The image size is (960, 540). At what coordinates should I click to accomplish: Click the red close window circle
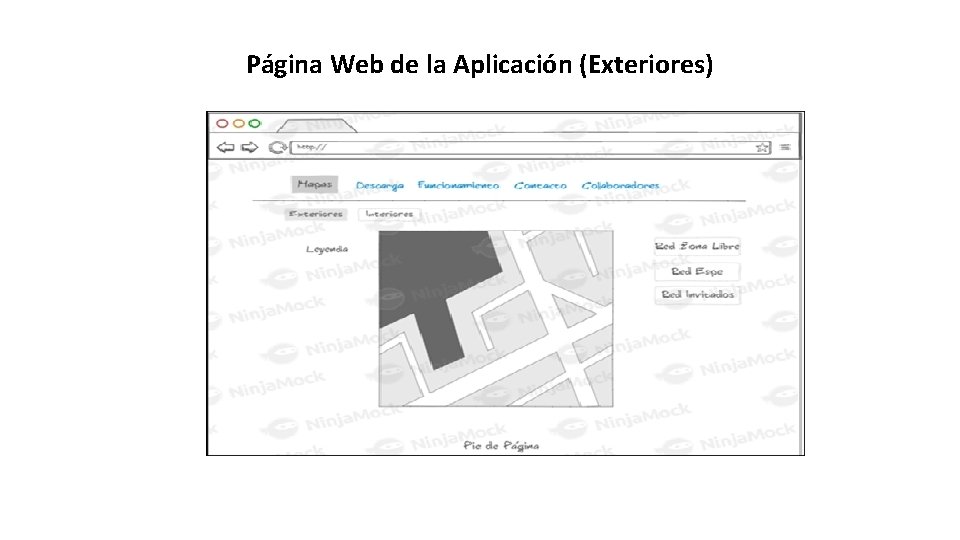coord(222,124)
